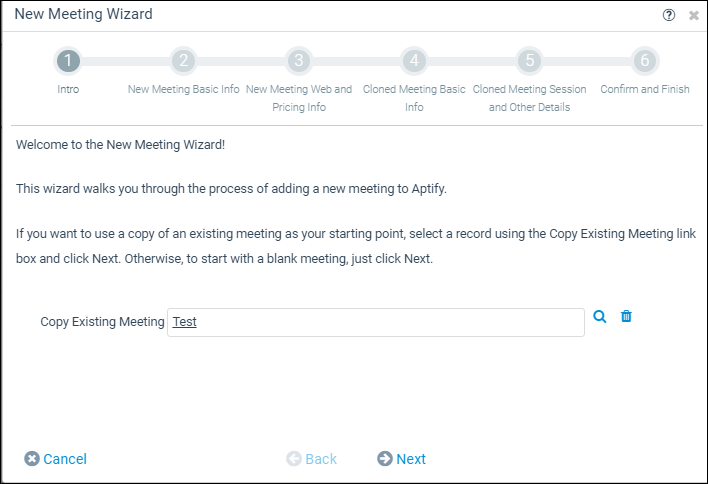Image resolution: width=708 pixels, height=484 pixels.
Task: Click the Next button
Action: click(401, 459)
